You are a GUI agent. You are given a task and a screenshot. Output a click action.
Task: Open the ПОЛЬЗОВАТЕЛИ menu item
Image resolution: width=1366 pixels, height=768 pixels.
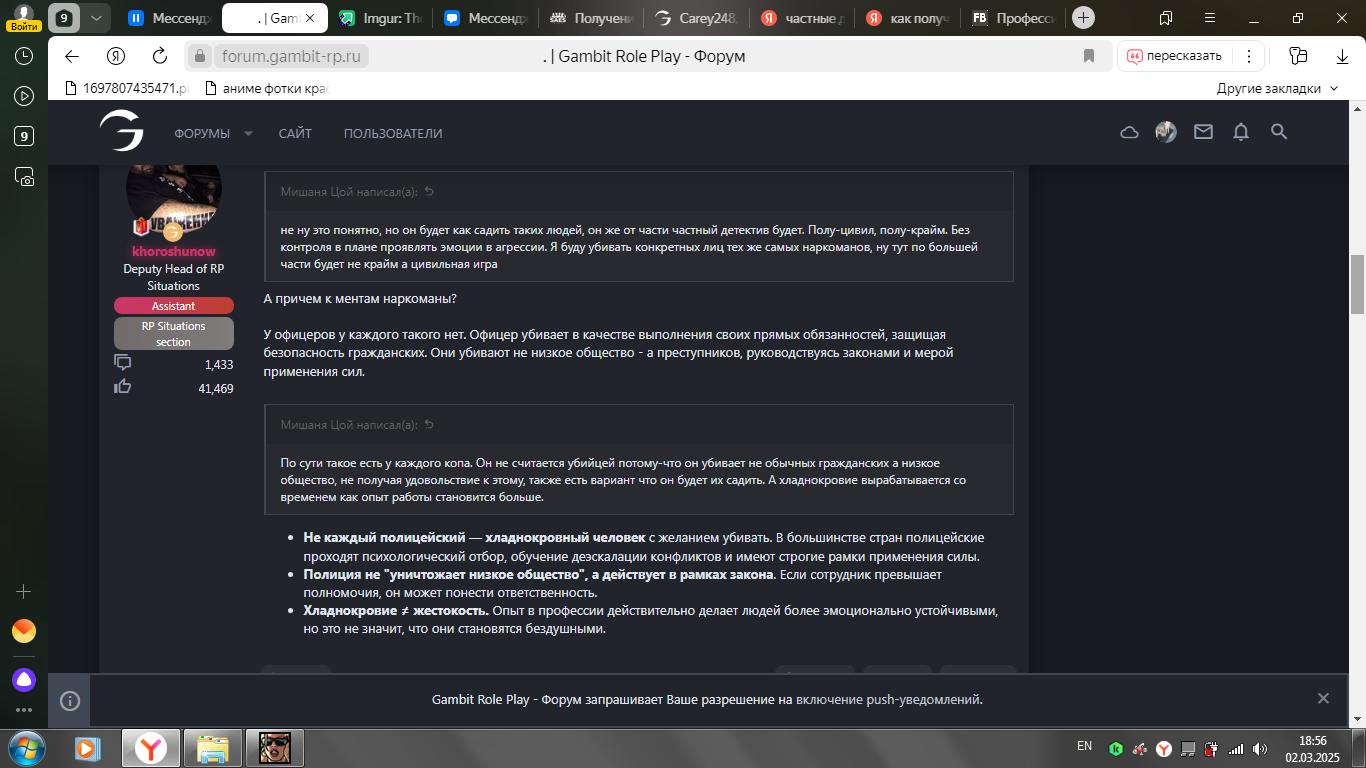pyautogui.click(x=393, y=134)
